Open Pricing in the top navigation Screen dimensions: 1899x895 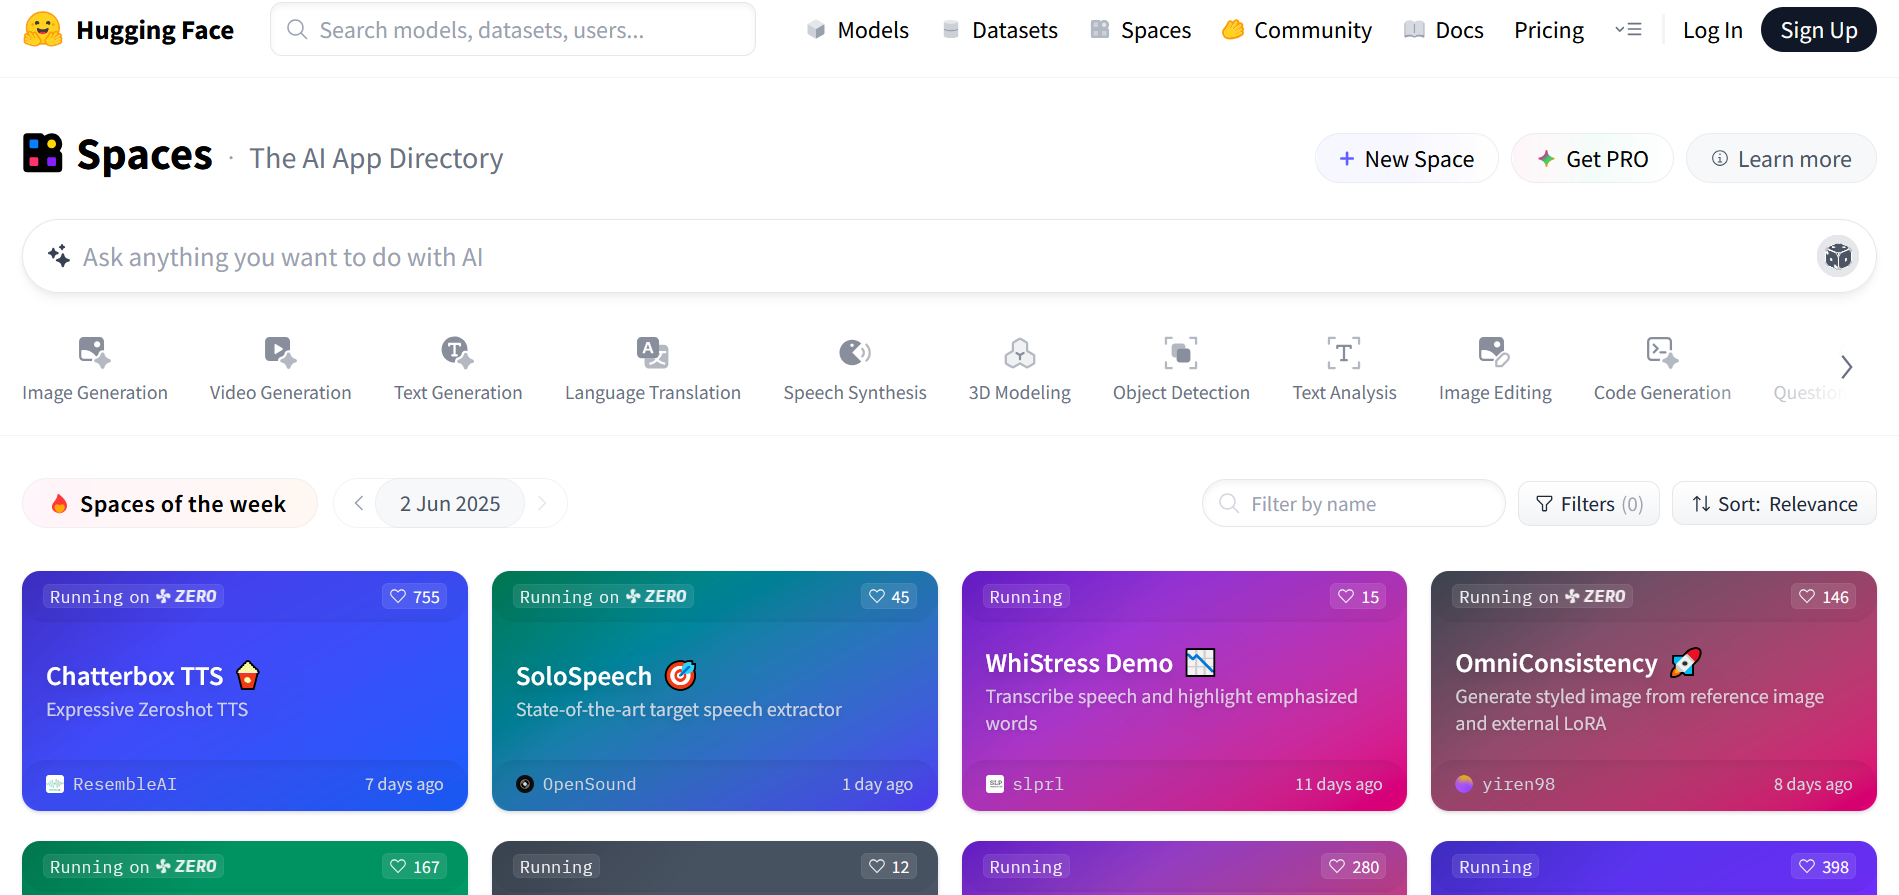(1549, 30)
